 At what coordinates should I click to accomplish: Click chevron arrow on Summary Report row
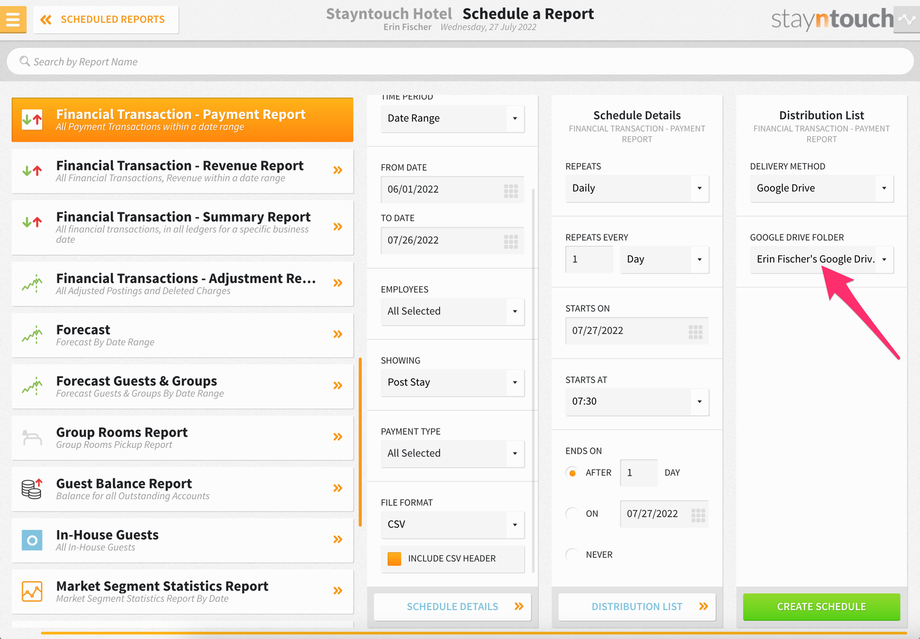(337, 226)
